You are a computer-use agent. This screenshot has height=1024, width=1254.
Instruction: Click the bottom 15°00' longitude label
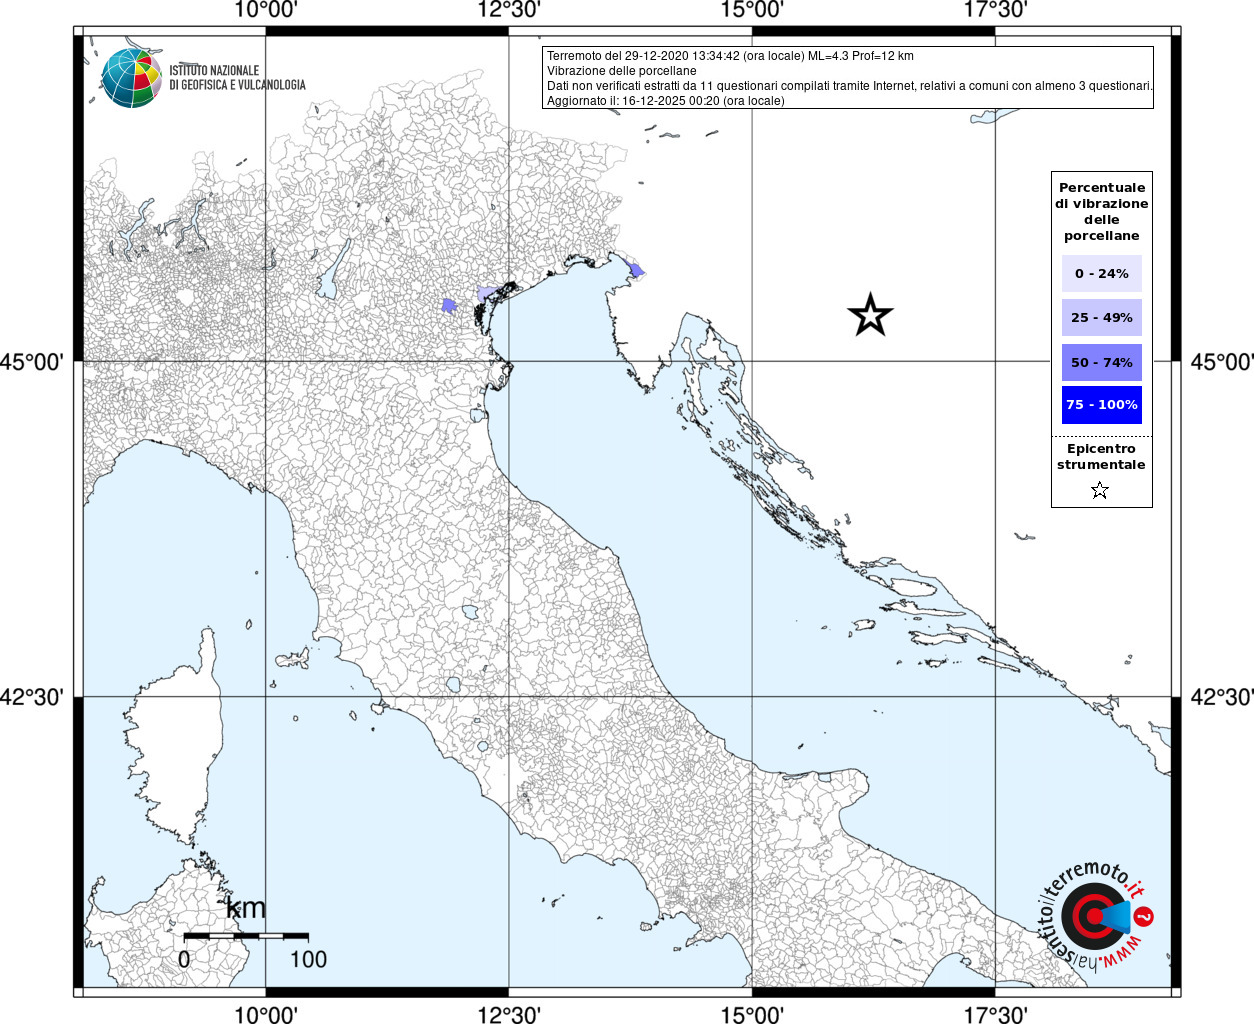coord(752,1014)
